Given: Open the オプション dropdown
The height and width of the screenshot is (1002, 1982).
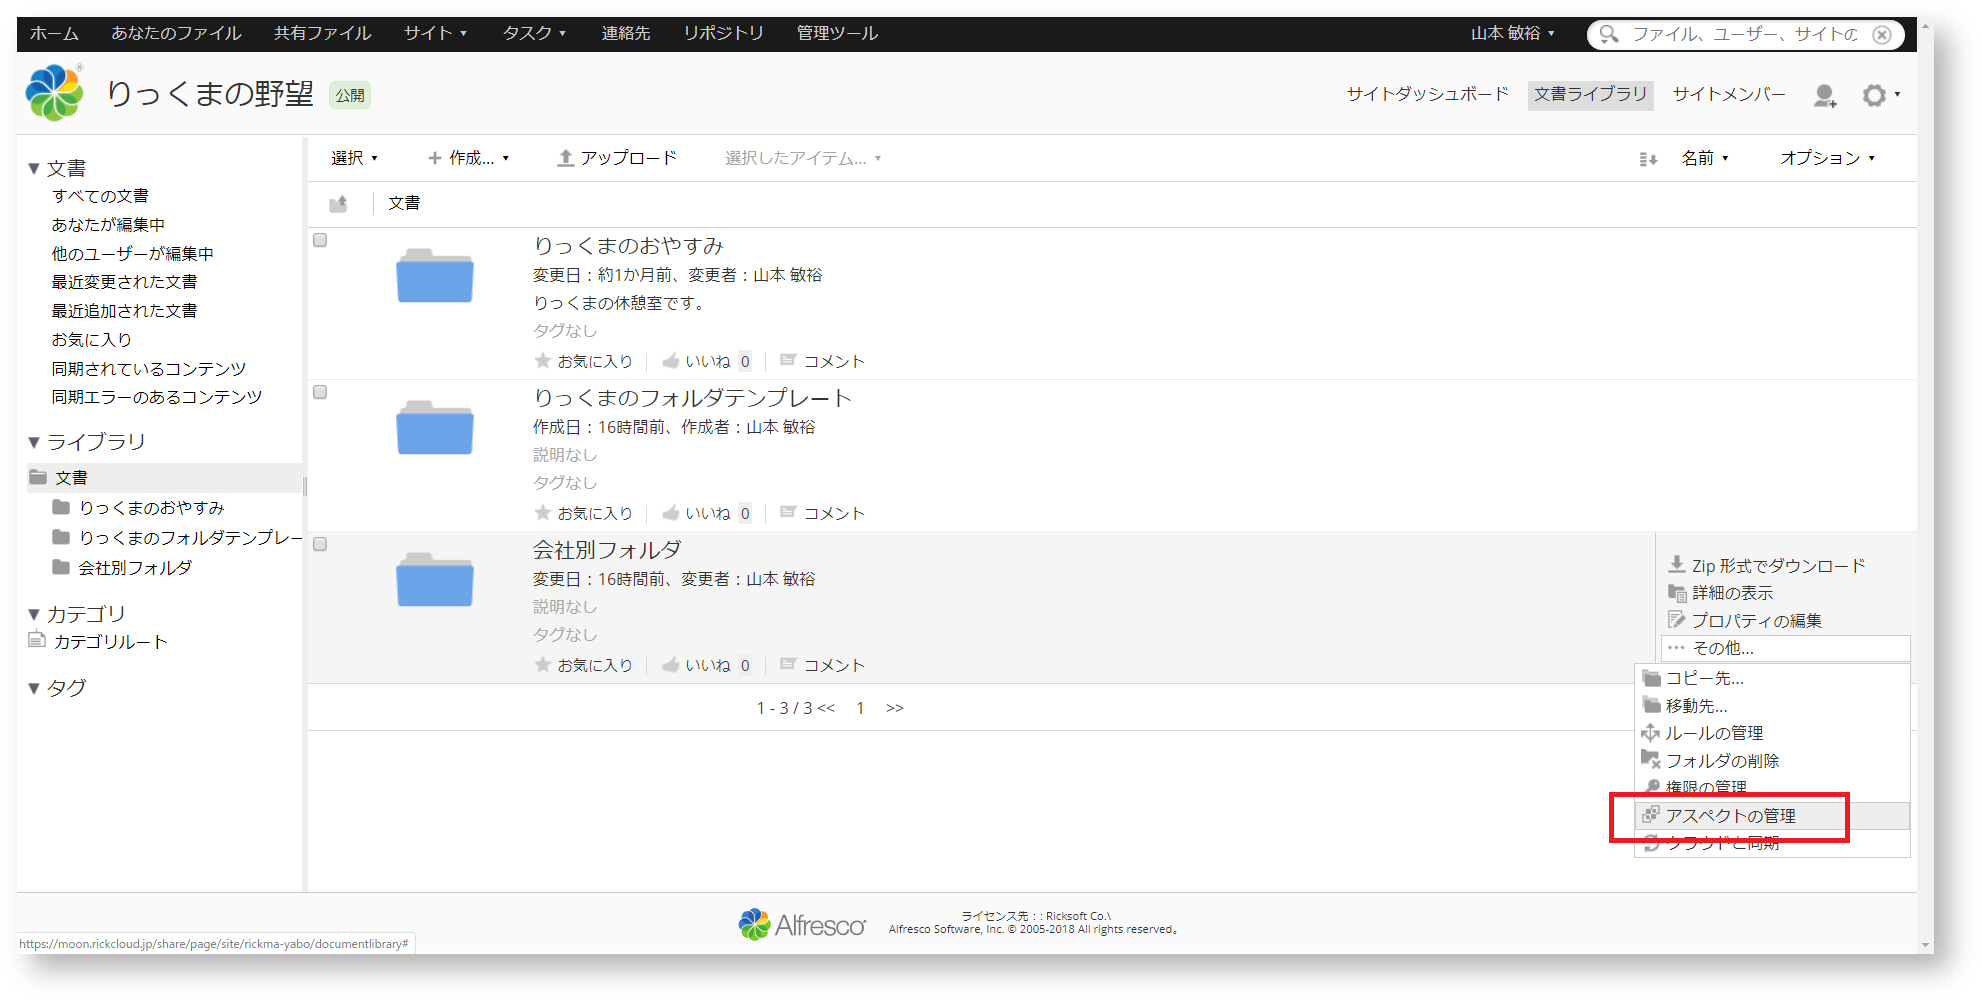Looking at the screenshot, I should tap(1827, 158).
